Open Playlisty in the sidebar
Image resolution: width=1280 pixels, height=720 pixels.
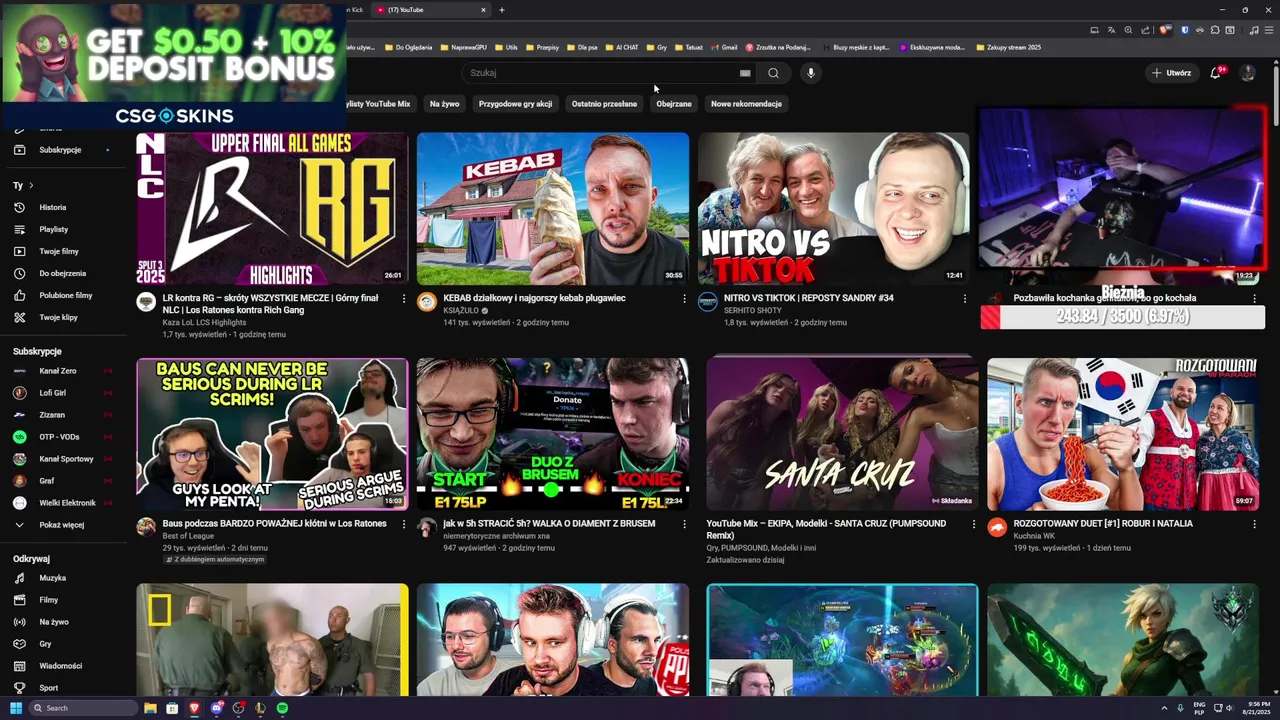pos(54,229)
